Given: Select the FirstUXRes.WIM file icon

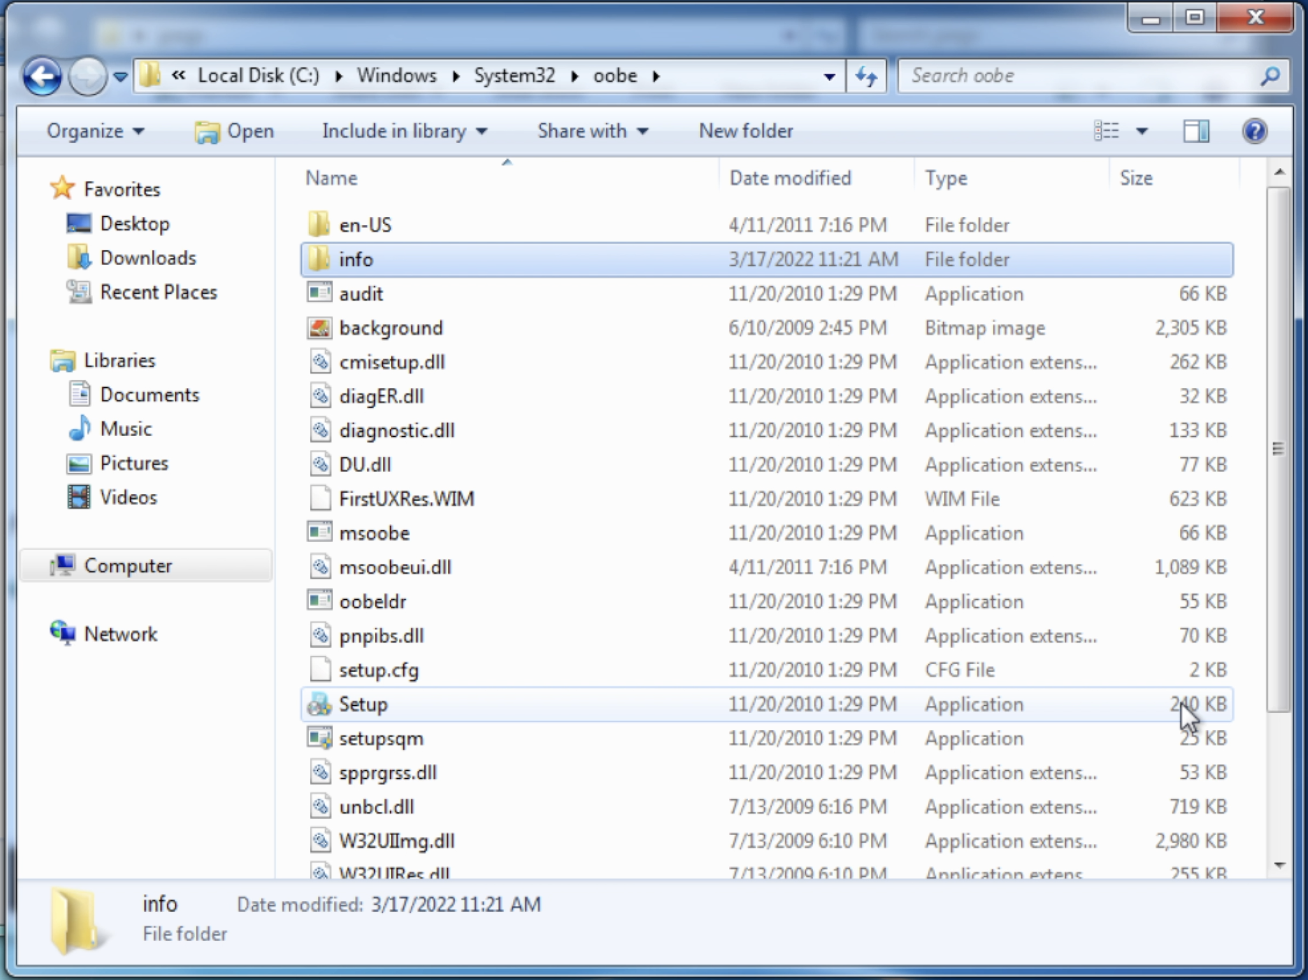Looking at the screenshot, I should coord(319,498).
